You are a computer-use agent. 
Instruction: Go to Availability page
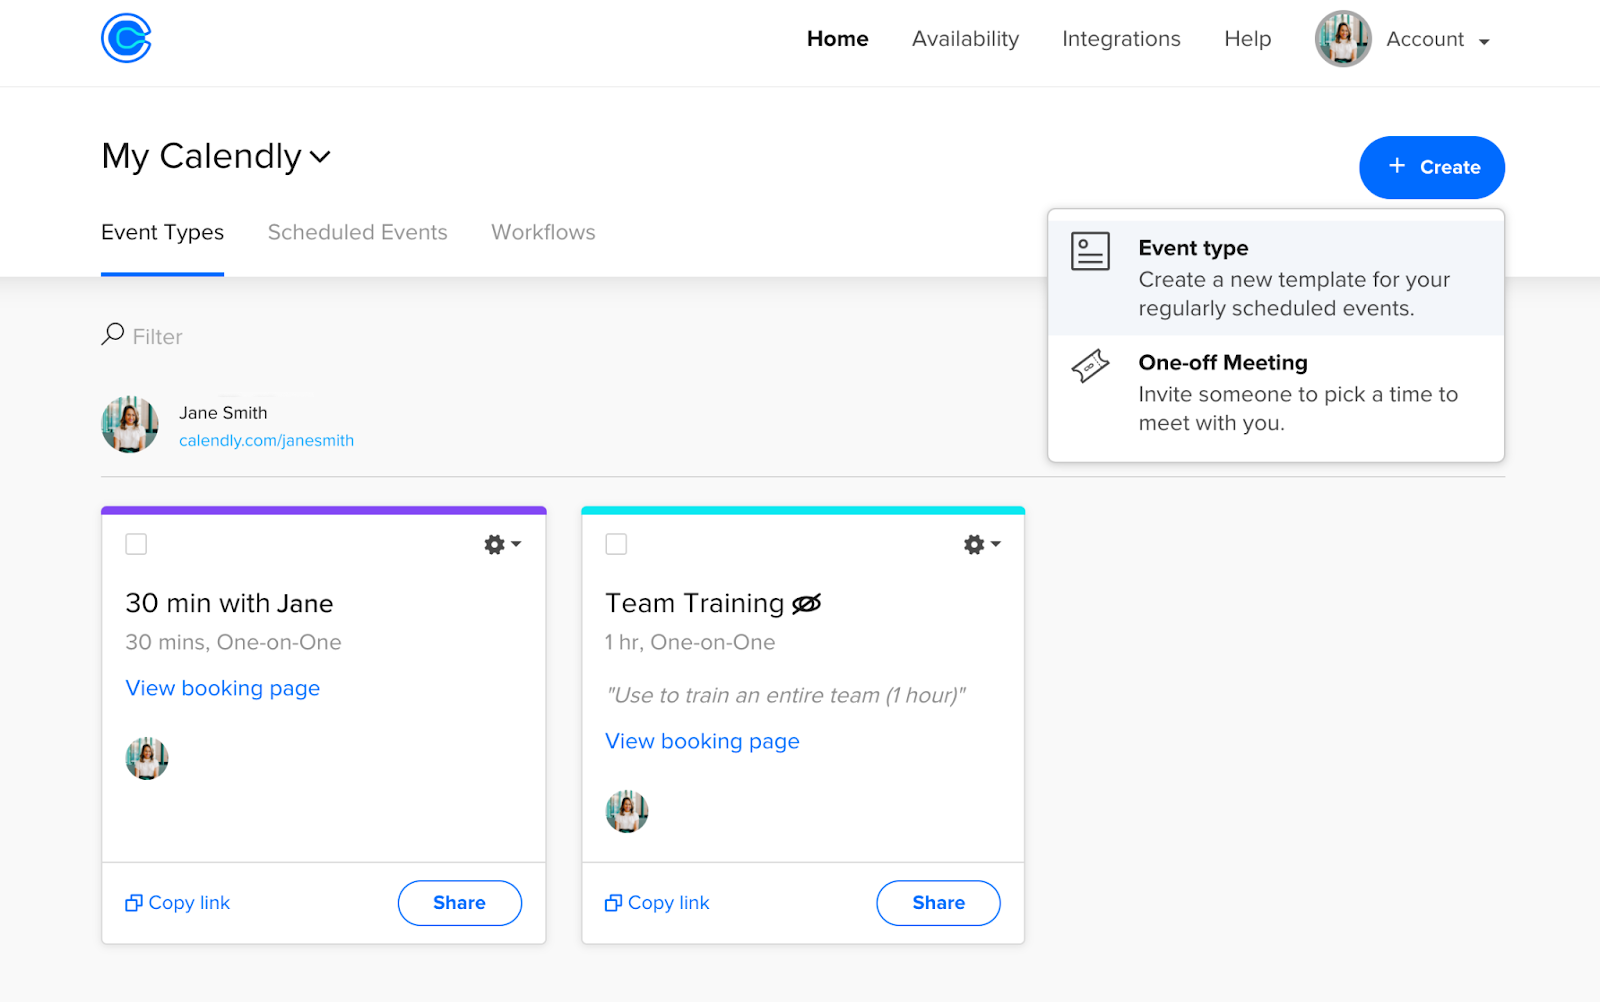tap(965, 39)
